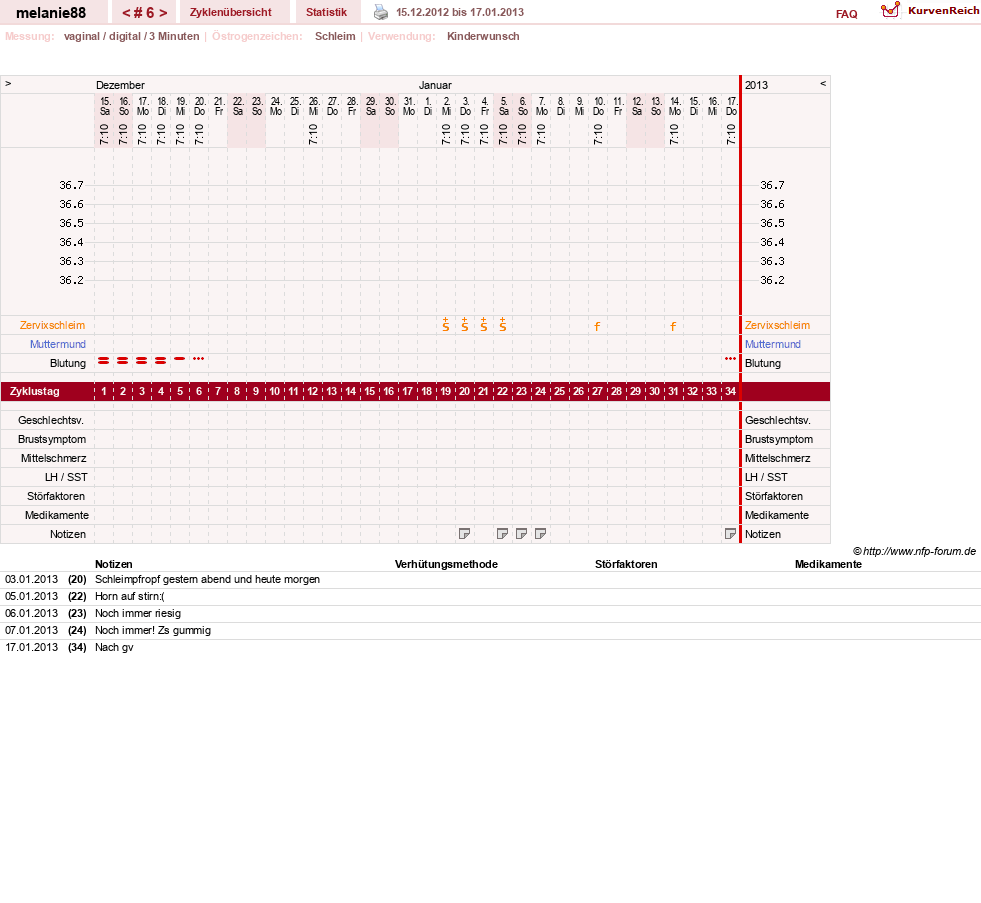The image size is (981, 903).
Task: Click bleeding mark on cycle day 2
Action: (123, 360)
